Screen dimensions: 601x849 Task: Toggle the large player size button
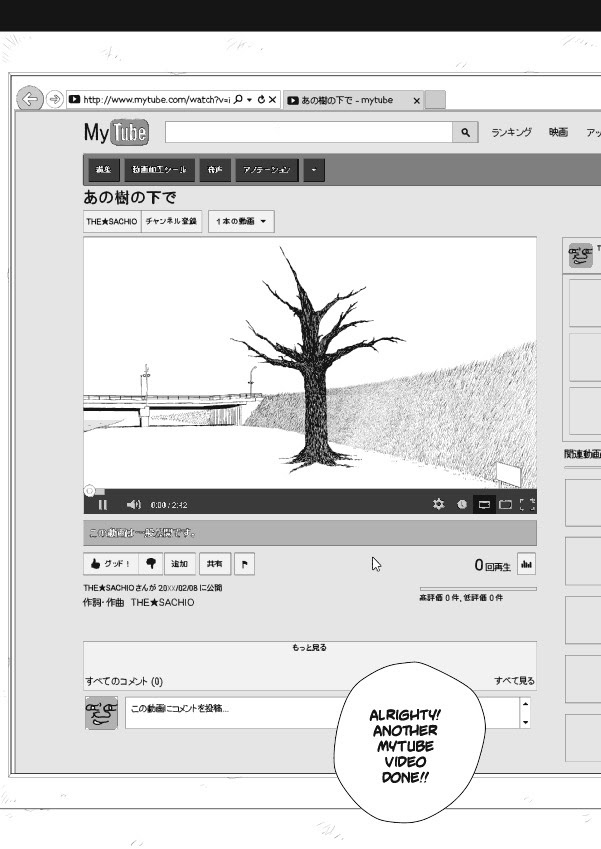506,505
